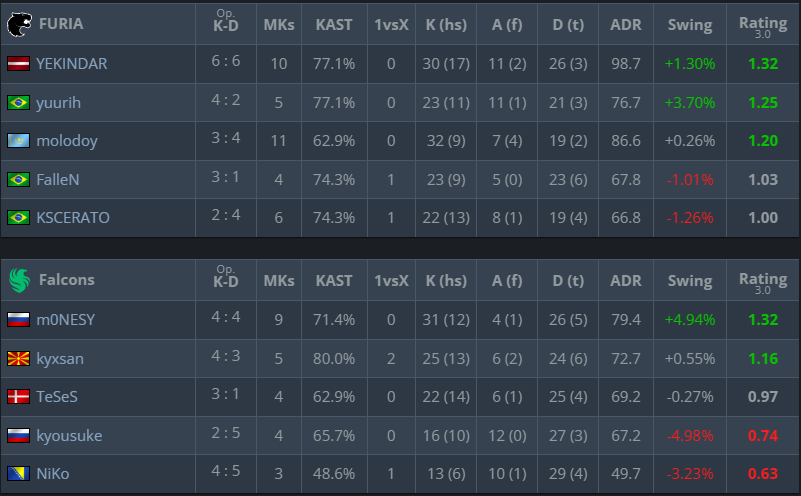Open KSCERATO's player profile

72,218
